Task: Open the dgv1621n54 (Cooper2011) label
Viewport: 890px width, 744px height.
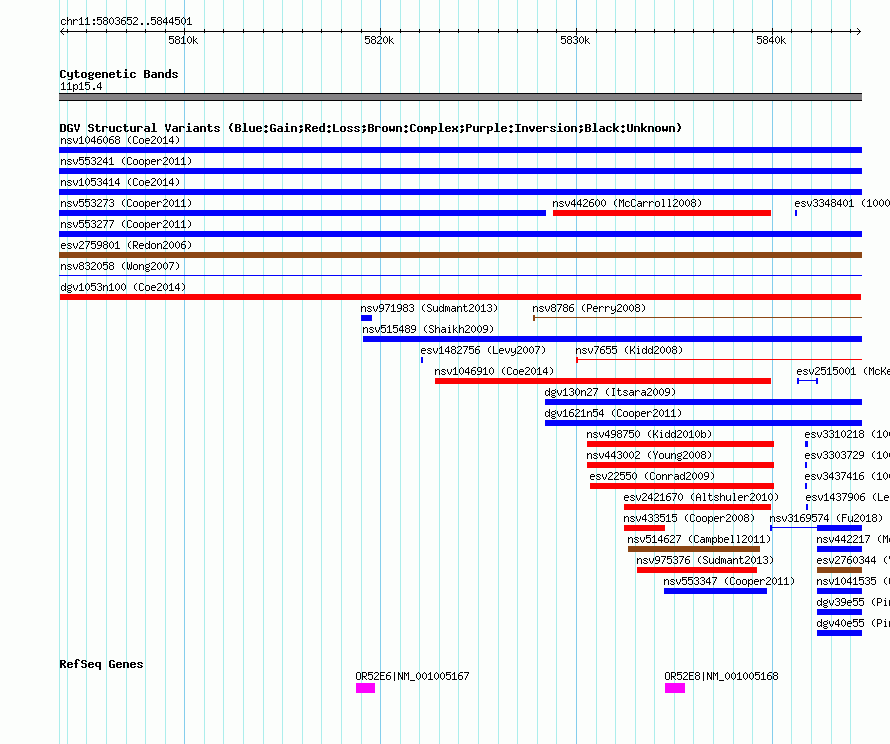Action: point(613,413)
